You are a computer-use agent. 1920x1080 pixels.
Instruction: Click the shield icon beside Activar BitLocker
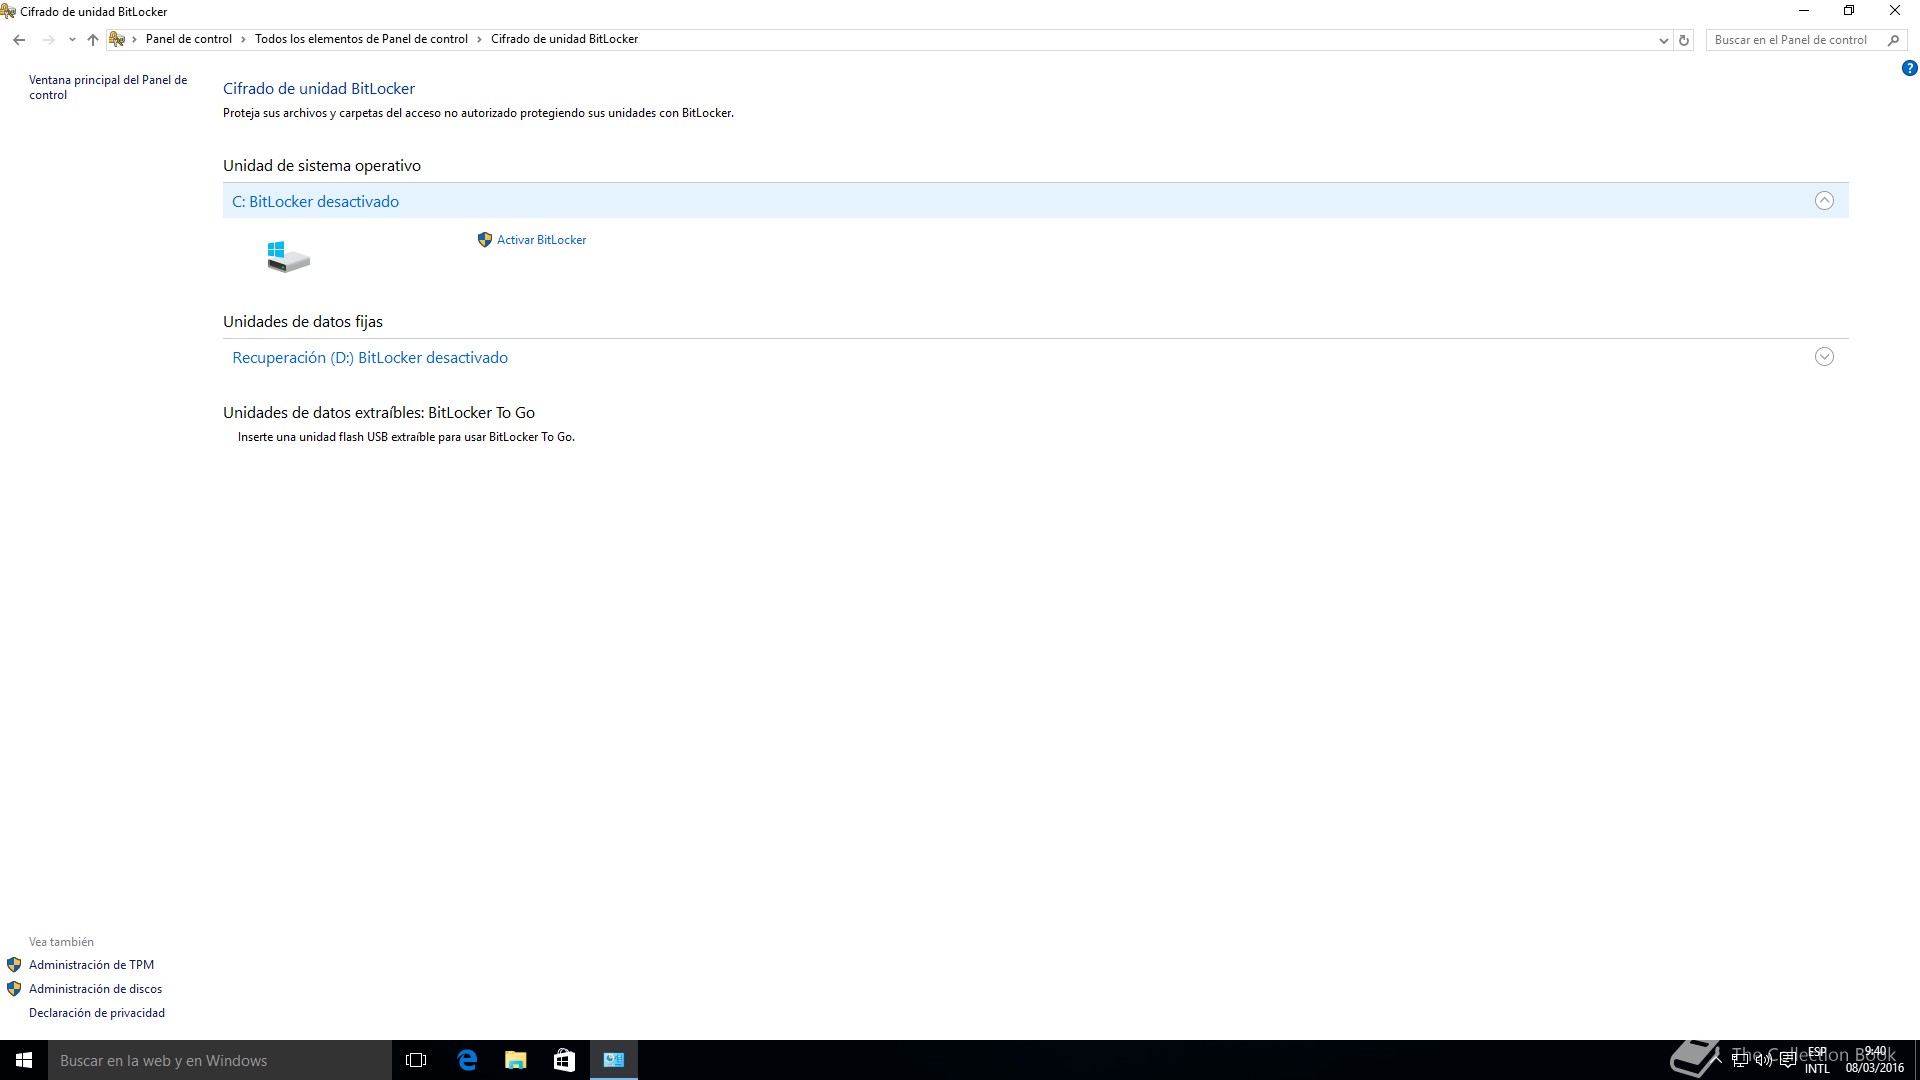point(485,240)
